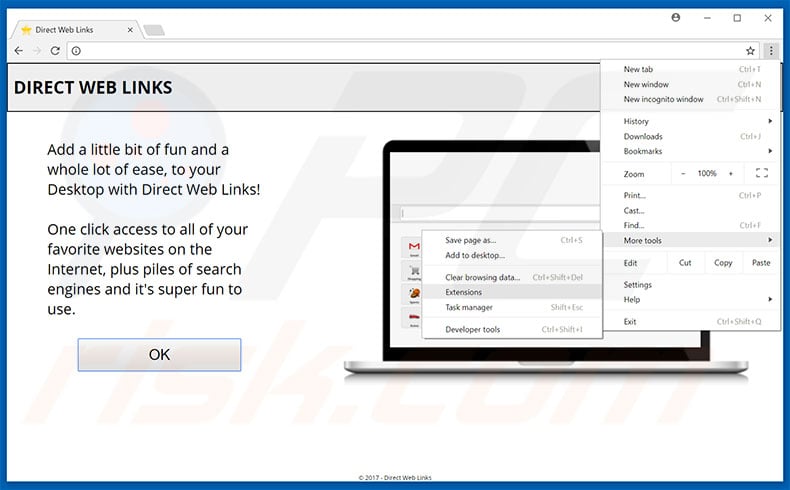Expand the More tools submenu
This screenshot has width=790, height=490.
click(x=692, y=240)
